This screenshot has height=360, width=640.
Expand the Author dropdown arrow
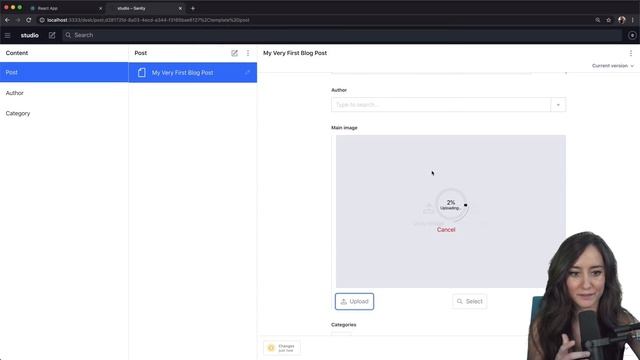point(558,105)
